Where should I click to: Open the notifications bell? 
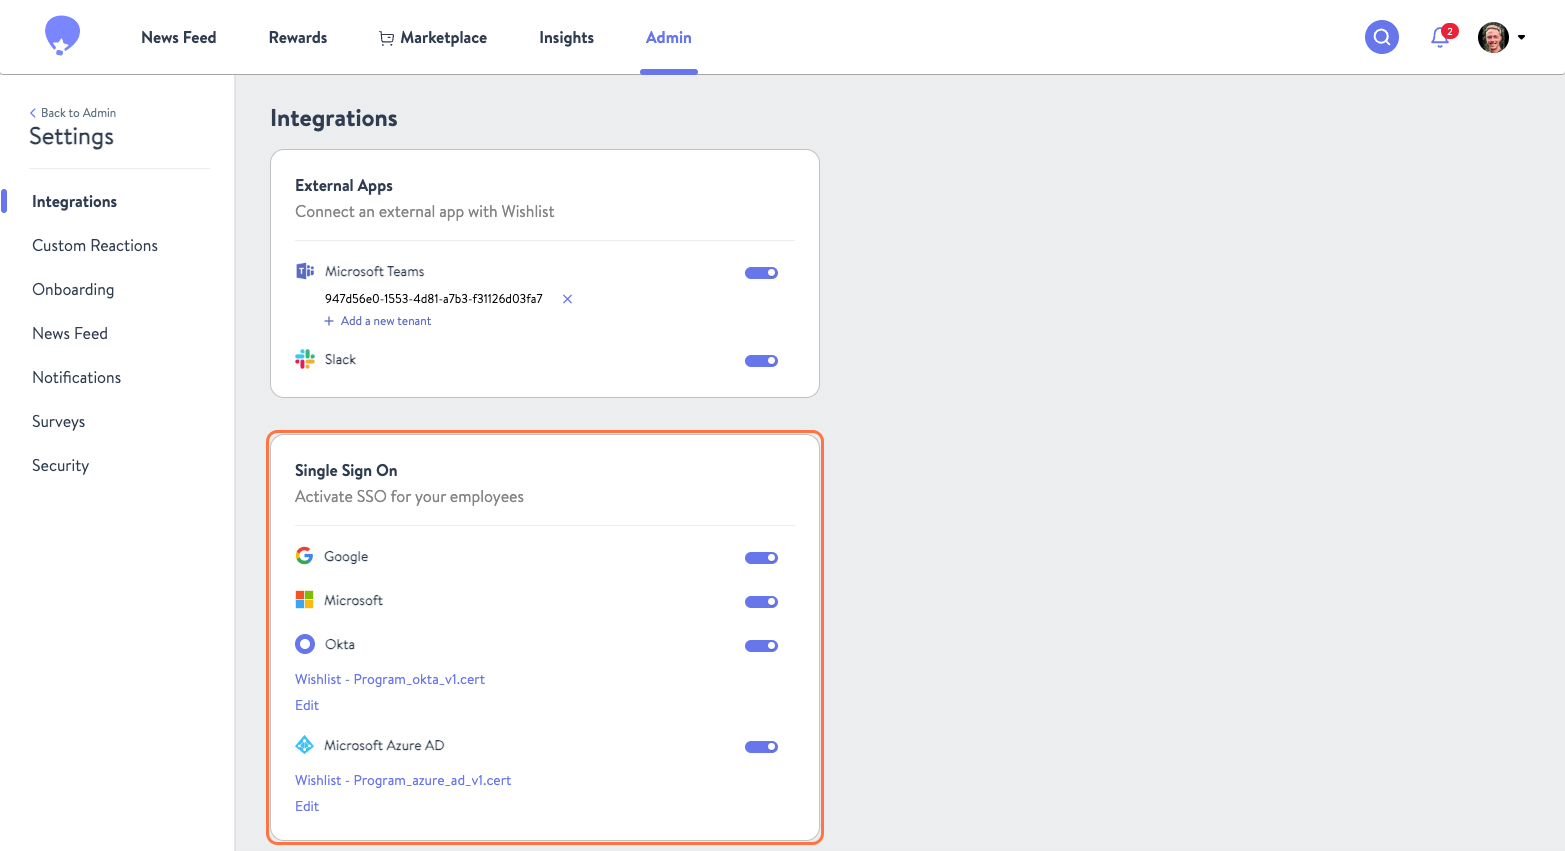[x=1440, y=37]
